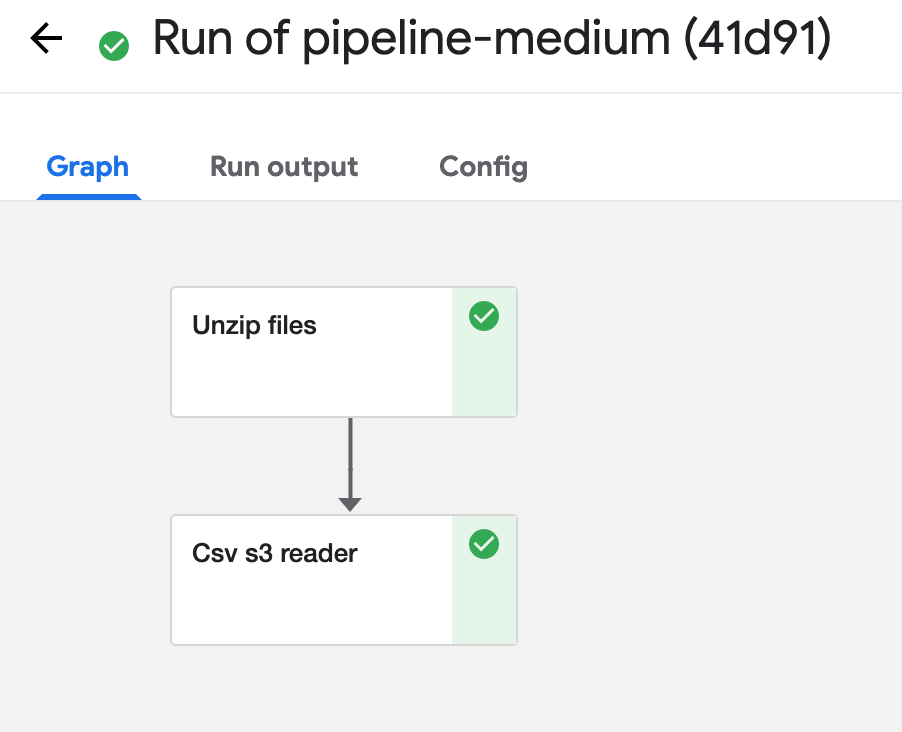Select the Graph tab
This screenshot has height=732, width=902.
(87, 167)
